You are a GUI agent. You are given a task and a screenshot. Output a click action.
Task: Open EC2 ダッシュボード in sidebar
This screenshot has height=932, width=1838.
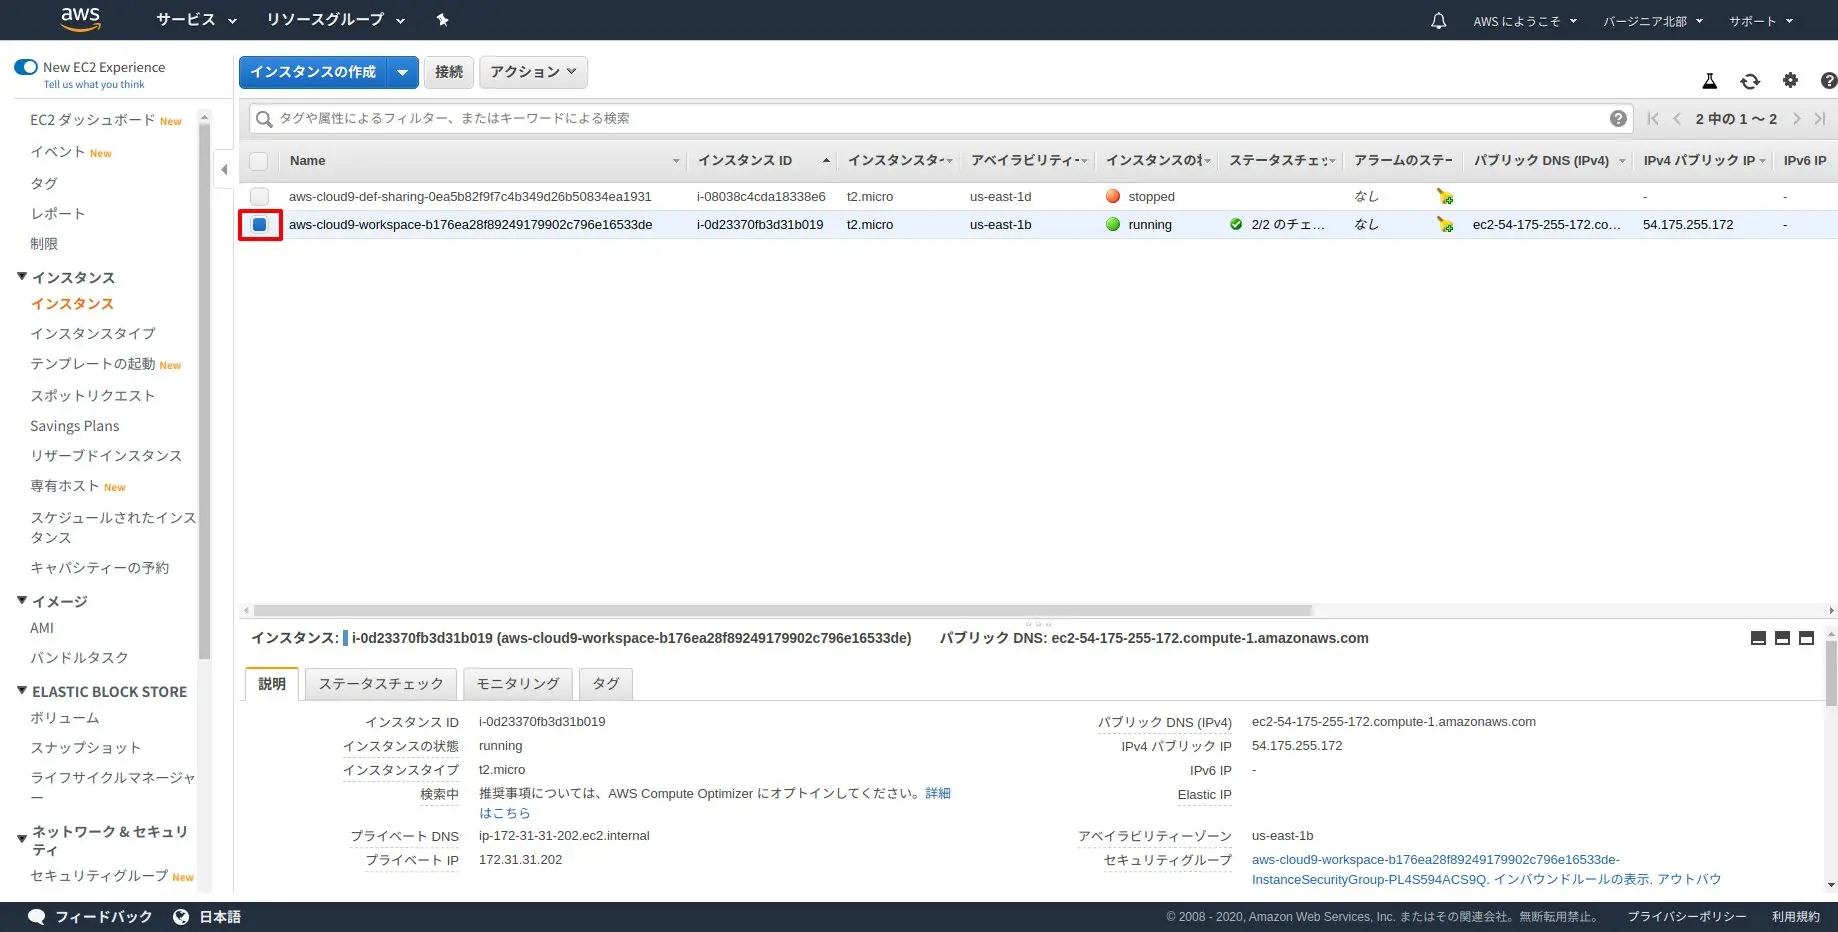(92, 120)
